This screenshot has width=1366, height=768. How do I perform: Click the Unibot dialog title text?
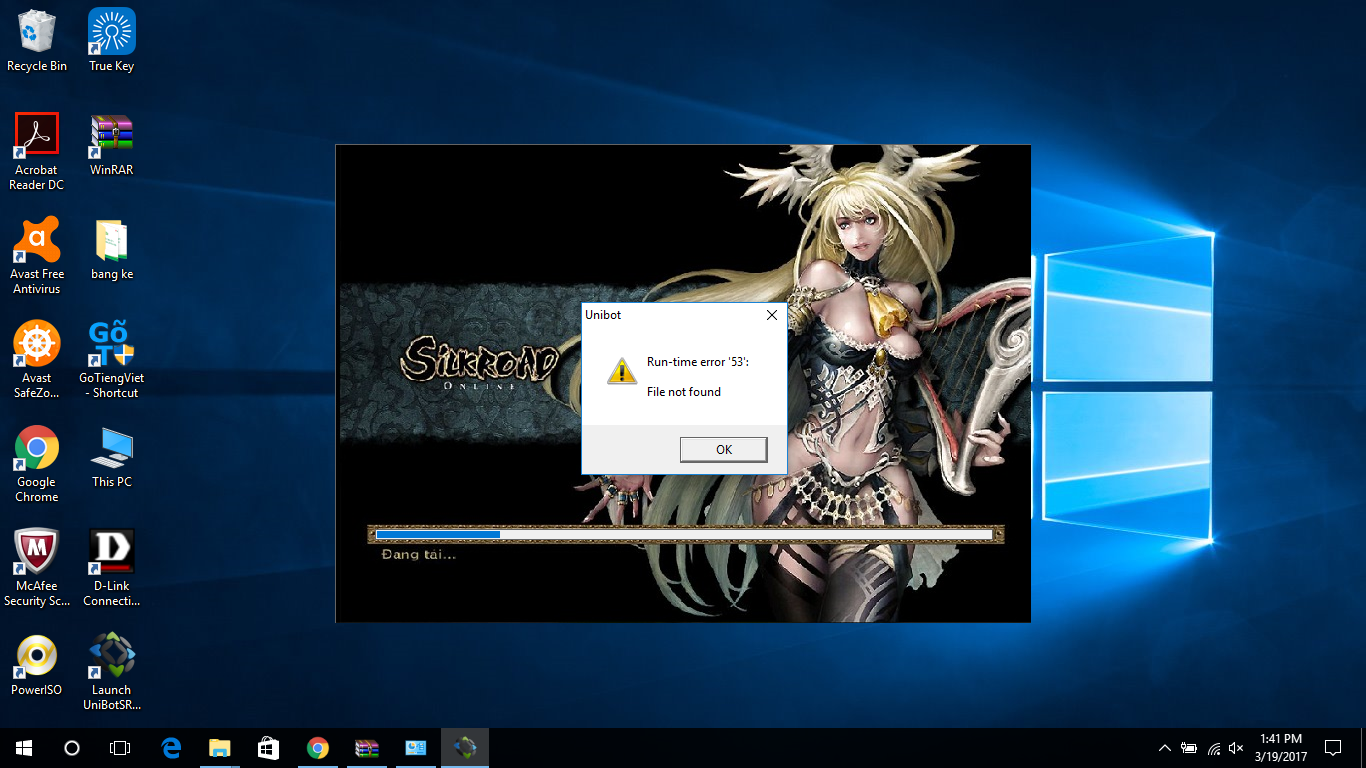(603, 315)
